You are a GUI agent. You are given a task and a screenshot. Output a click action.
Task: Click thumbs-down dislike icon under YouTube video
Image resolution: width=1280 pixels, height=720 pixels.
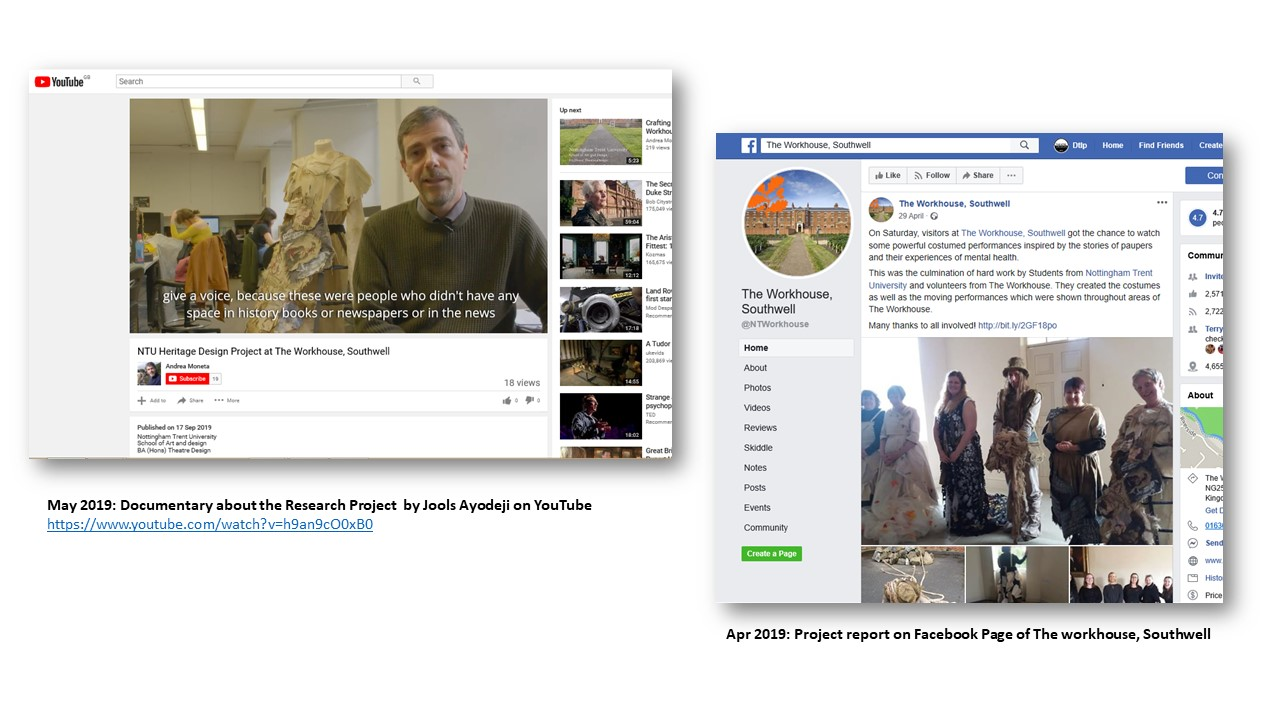[530, 400]
